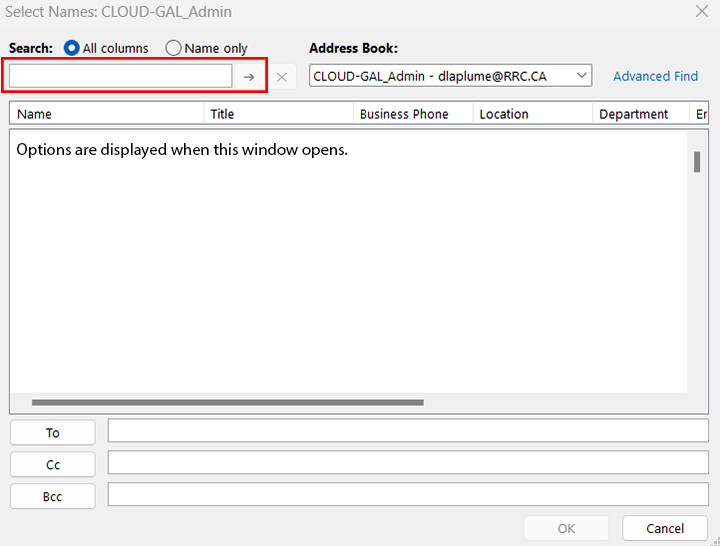Screen dimensions: 720x546
Task: Select the All columns radio button
Action: (x=72, y=48)
